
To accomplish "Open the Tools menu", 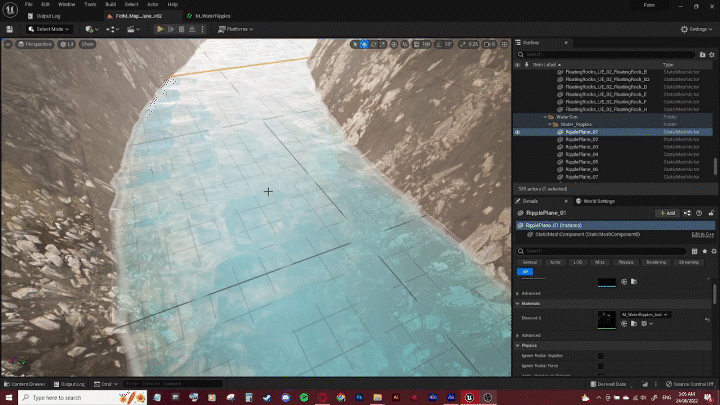I will (90, 5).
